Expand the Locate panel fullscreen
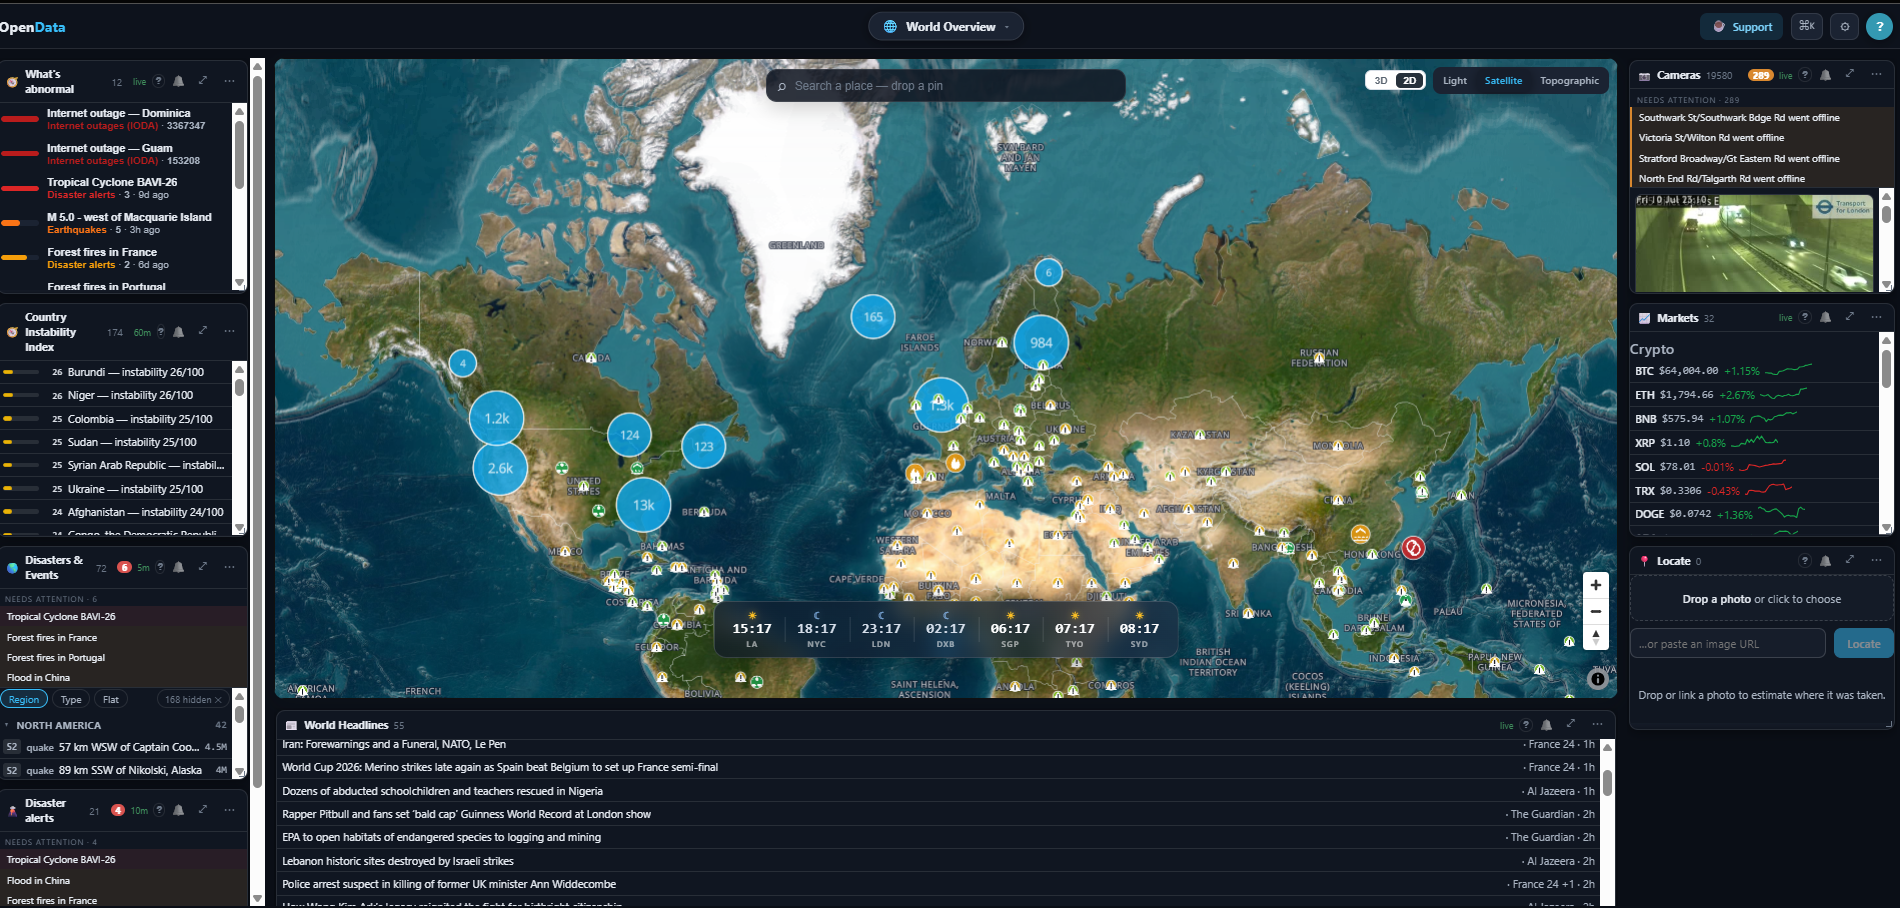Screen dimensions: 1900x908 click(x=1850, y=561)
